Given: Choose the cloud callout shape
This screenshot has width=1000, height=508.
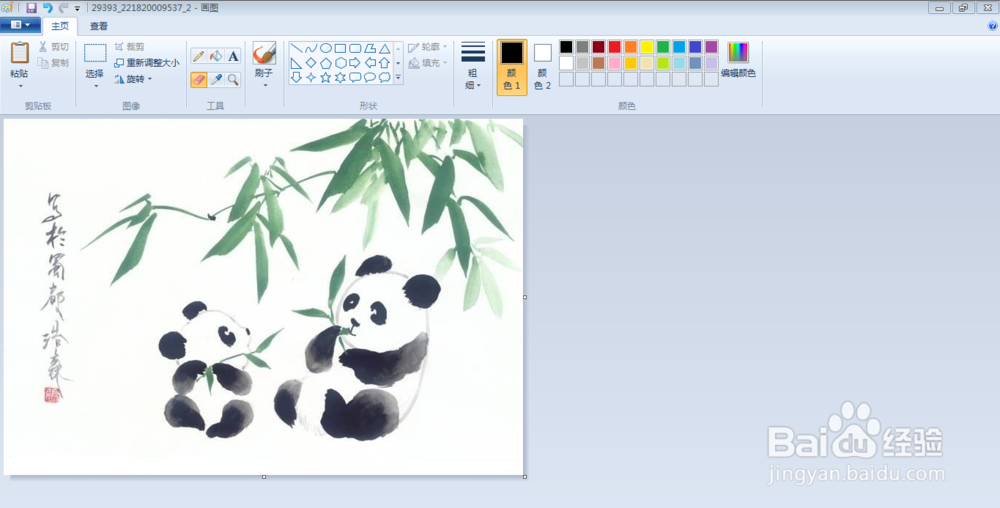Looking at the screenshot, I should [x=385, y=77].
